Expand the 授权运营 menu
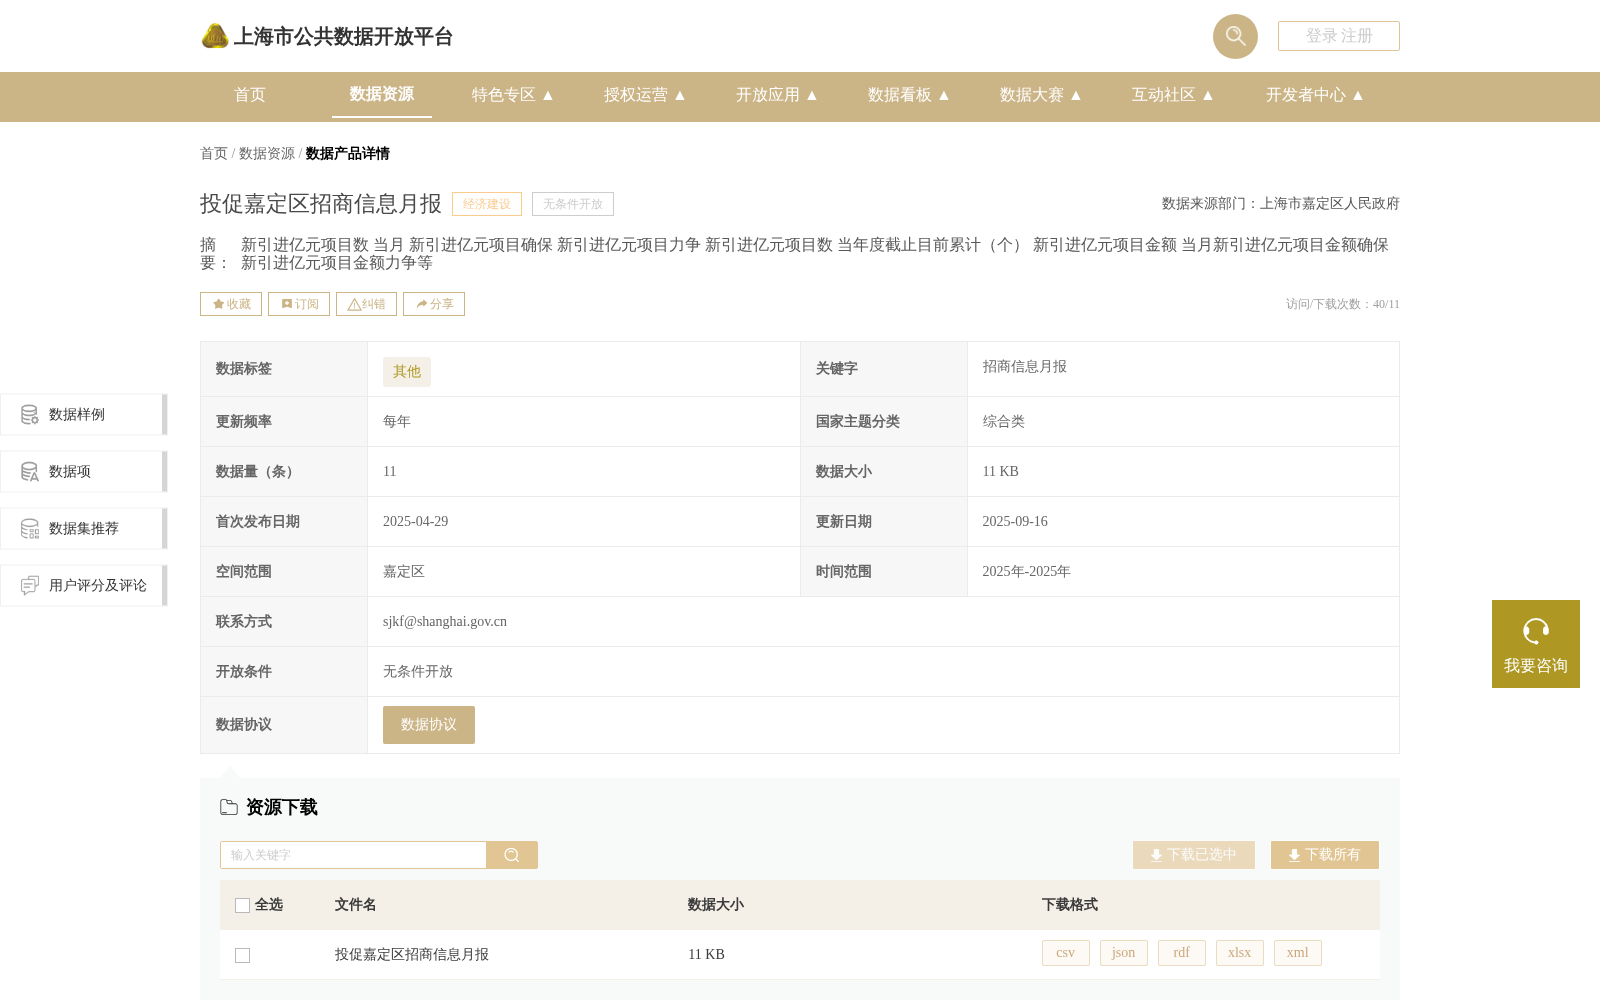1600x1000 pixels. pos(645,95)
